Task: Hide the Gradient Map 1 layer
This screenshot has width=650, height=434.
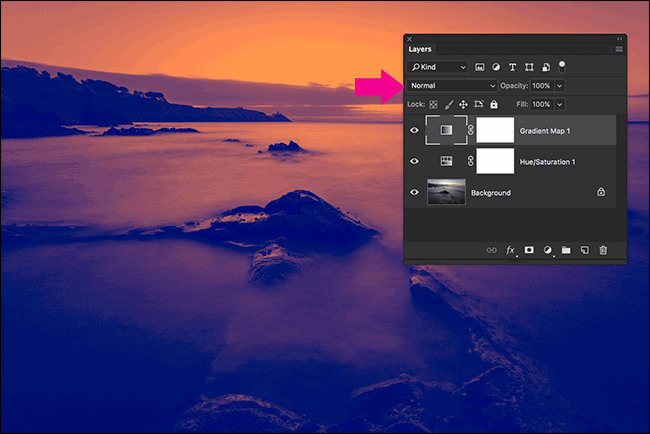Action: point(414,130)
